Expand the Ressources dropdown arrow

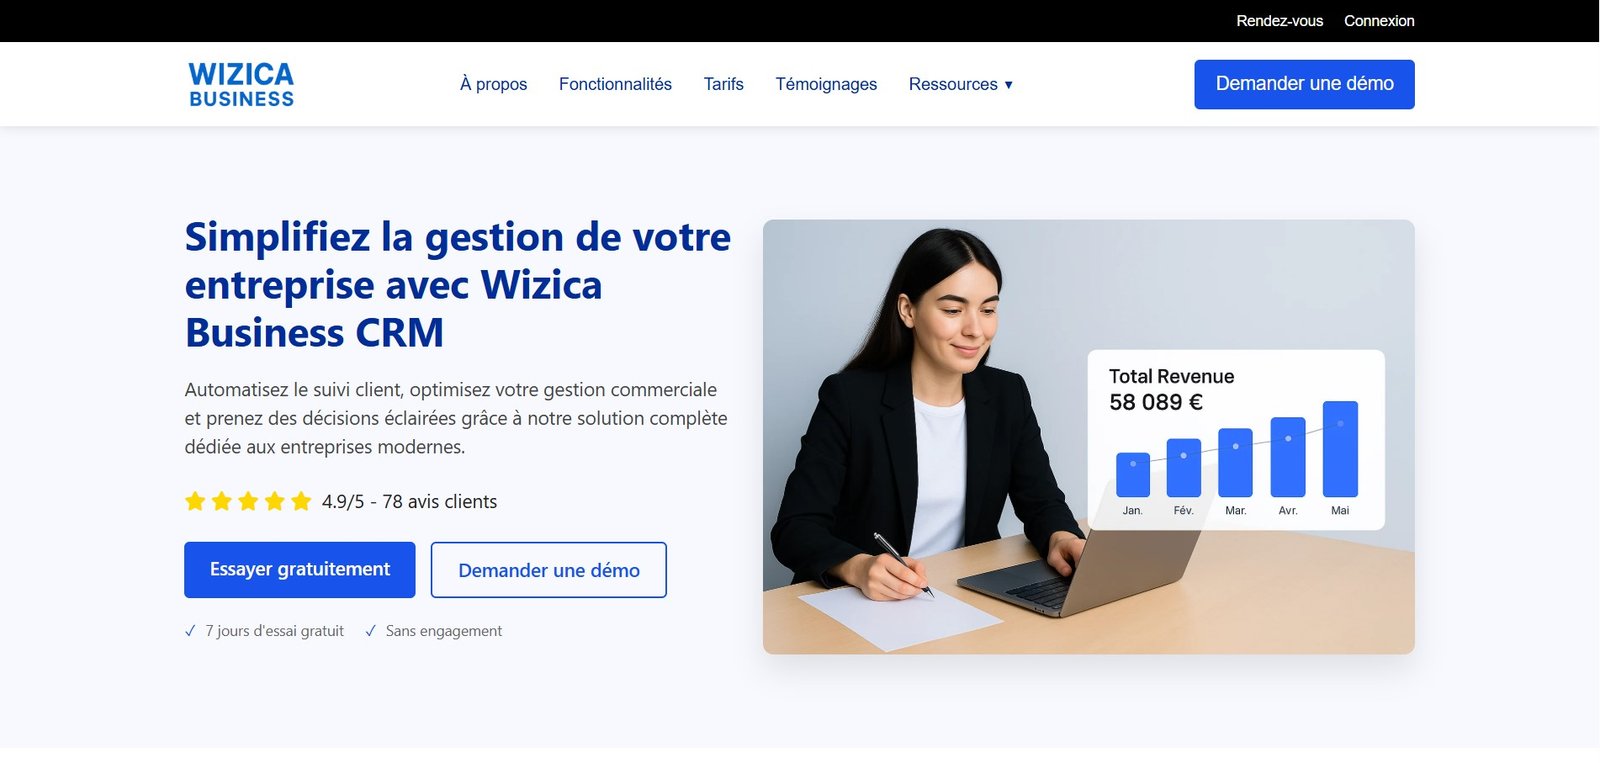(x=1008, y=85)
